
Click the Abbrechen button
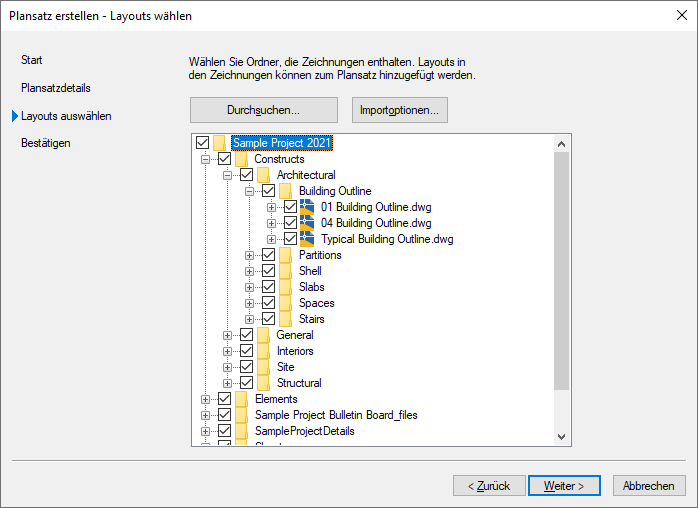[x=649, y=486]
